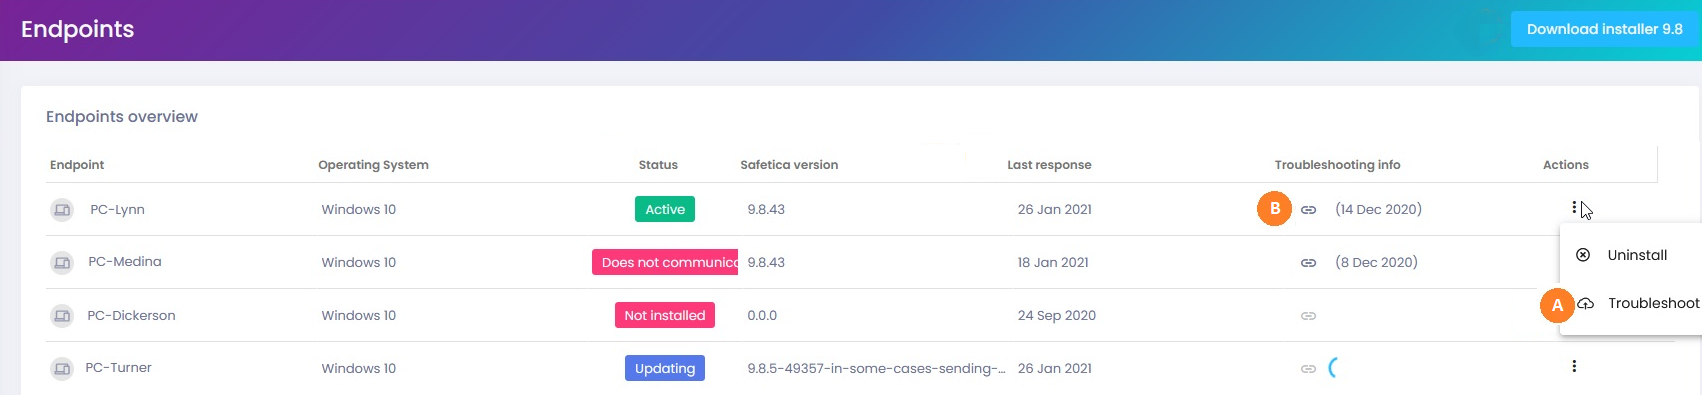Open PC-Lynn troubleshooting link icon

(1308, 210)
